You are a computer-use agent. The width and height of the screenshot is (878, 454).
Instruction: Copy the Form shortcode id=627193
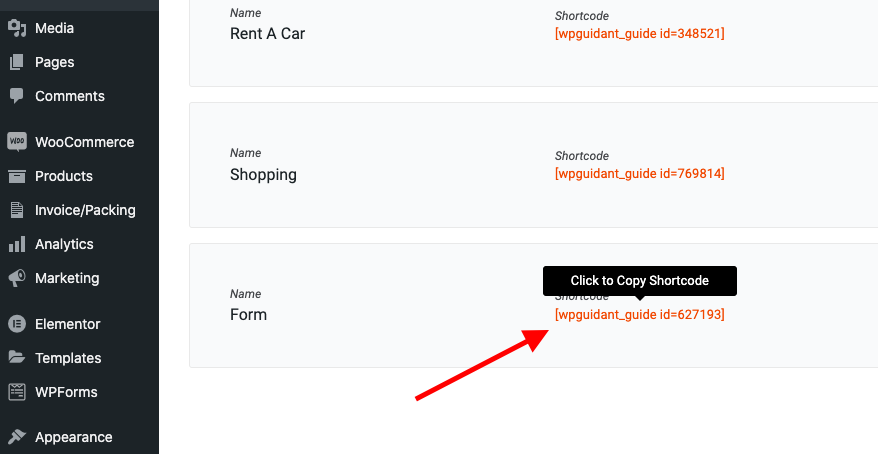pos(639,315)
